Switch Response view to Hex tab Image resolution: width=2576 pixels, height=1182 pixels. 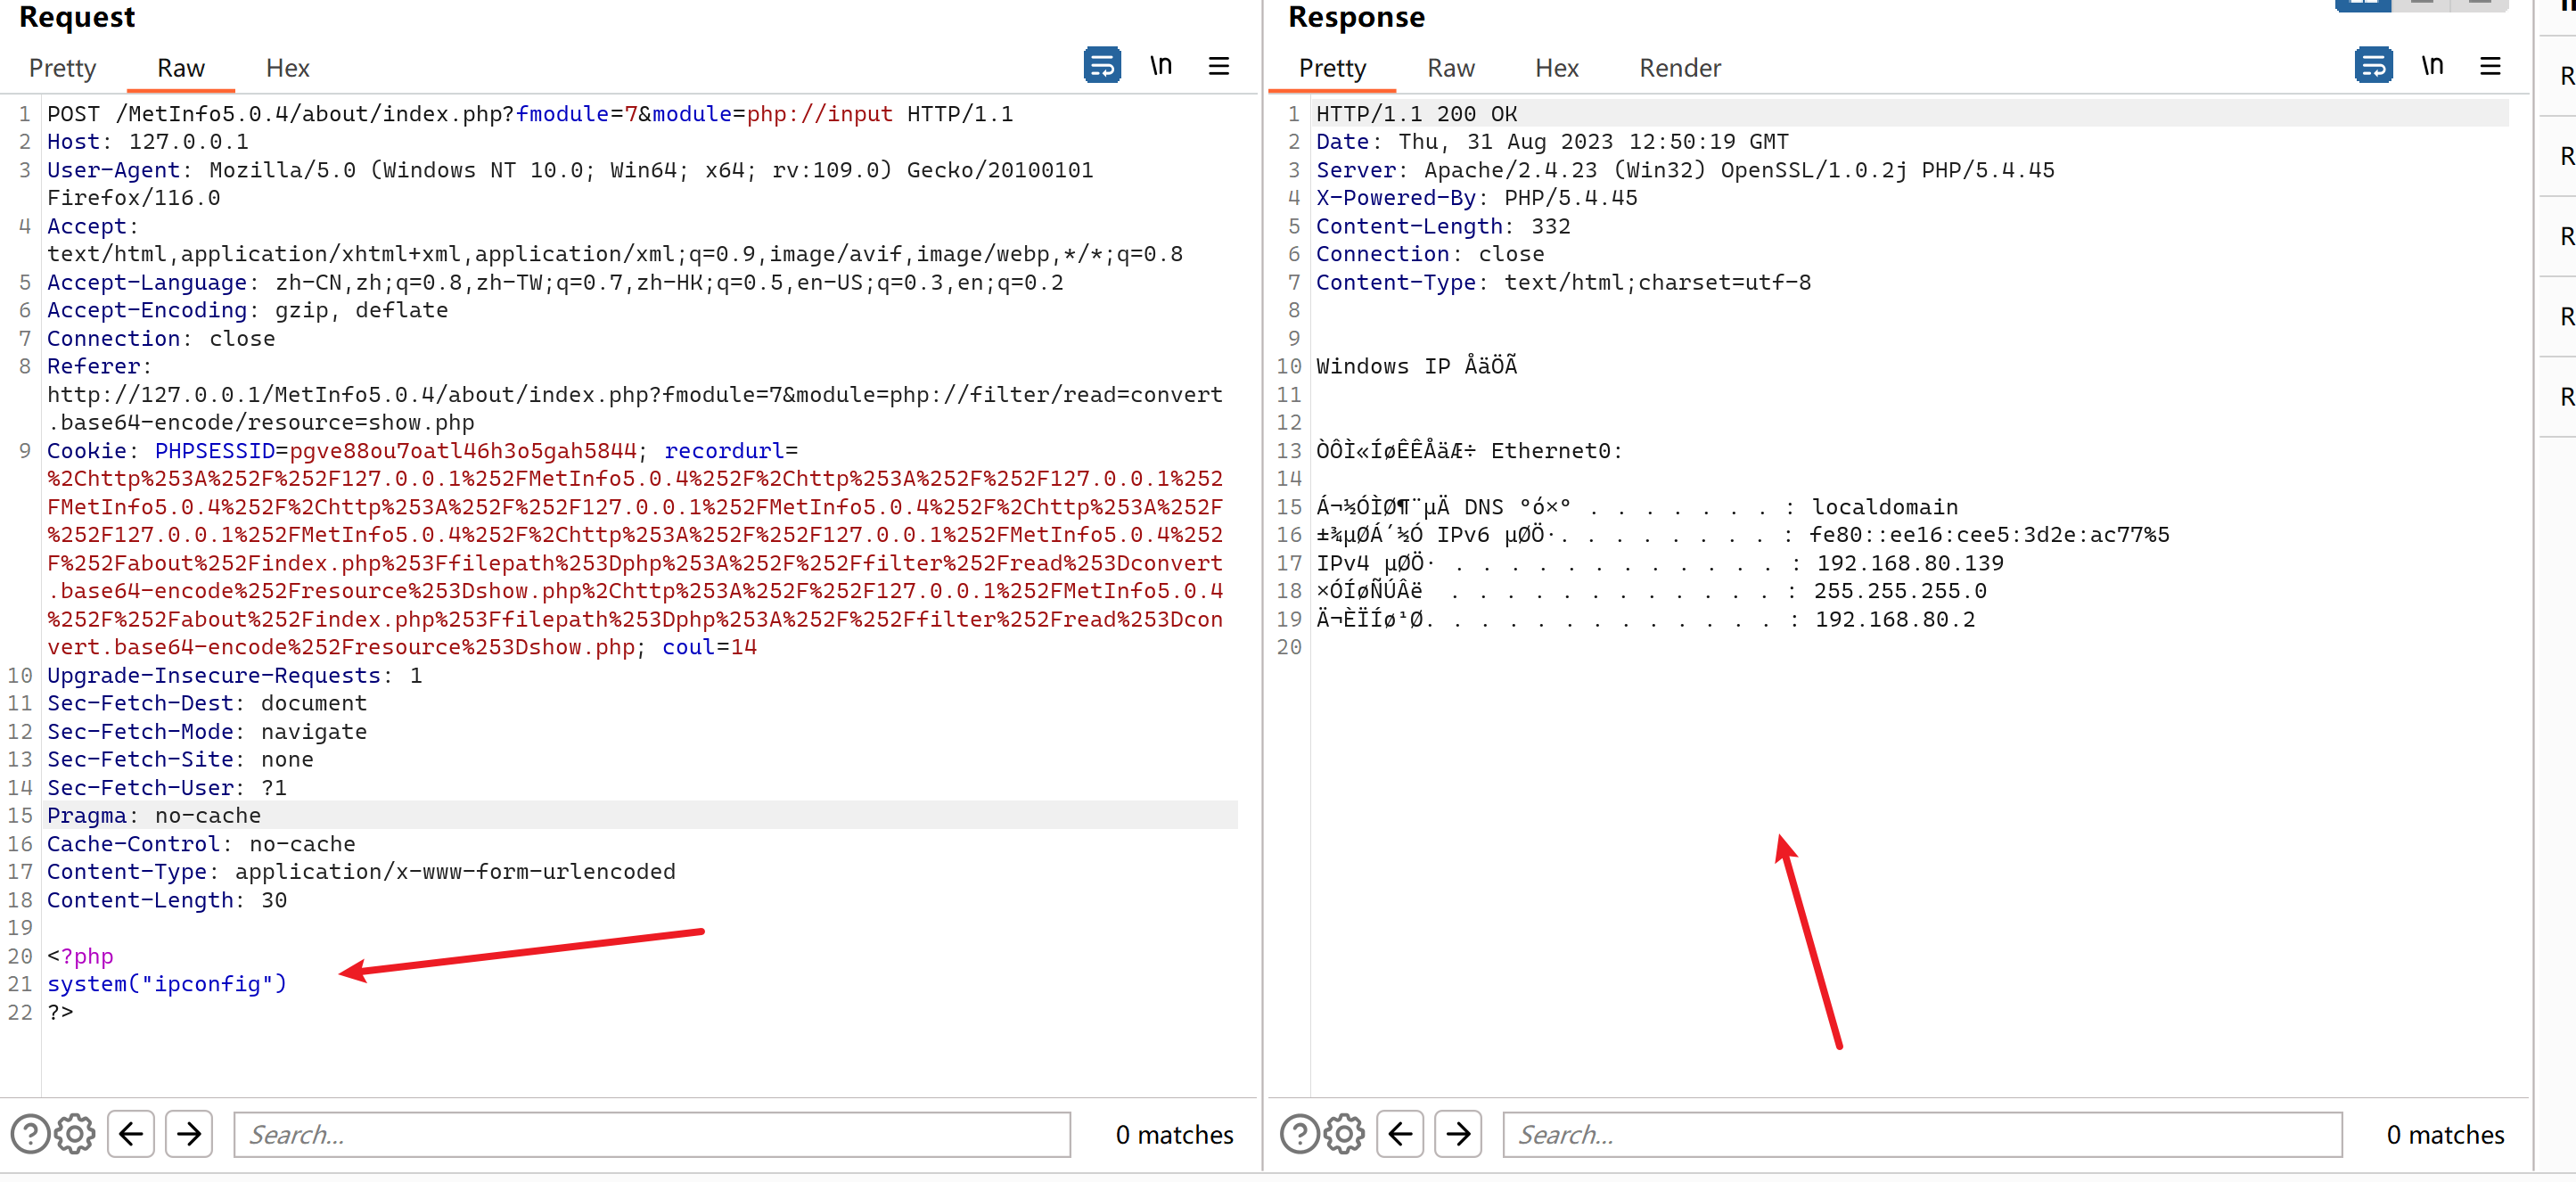coord(1557,68)
